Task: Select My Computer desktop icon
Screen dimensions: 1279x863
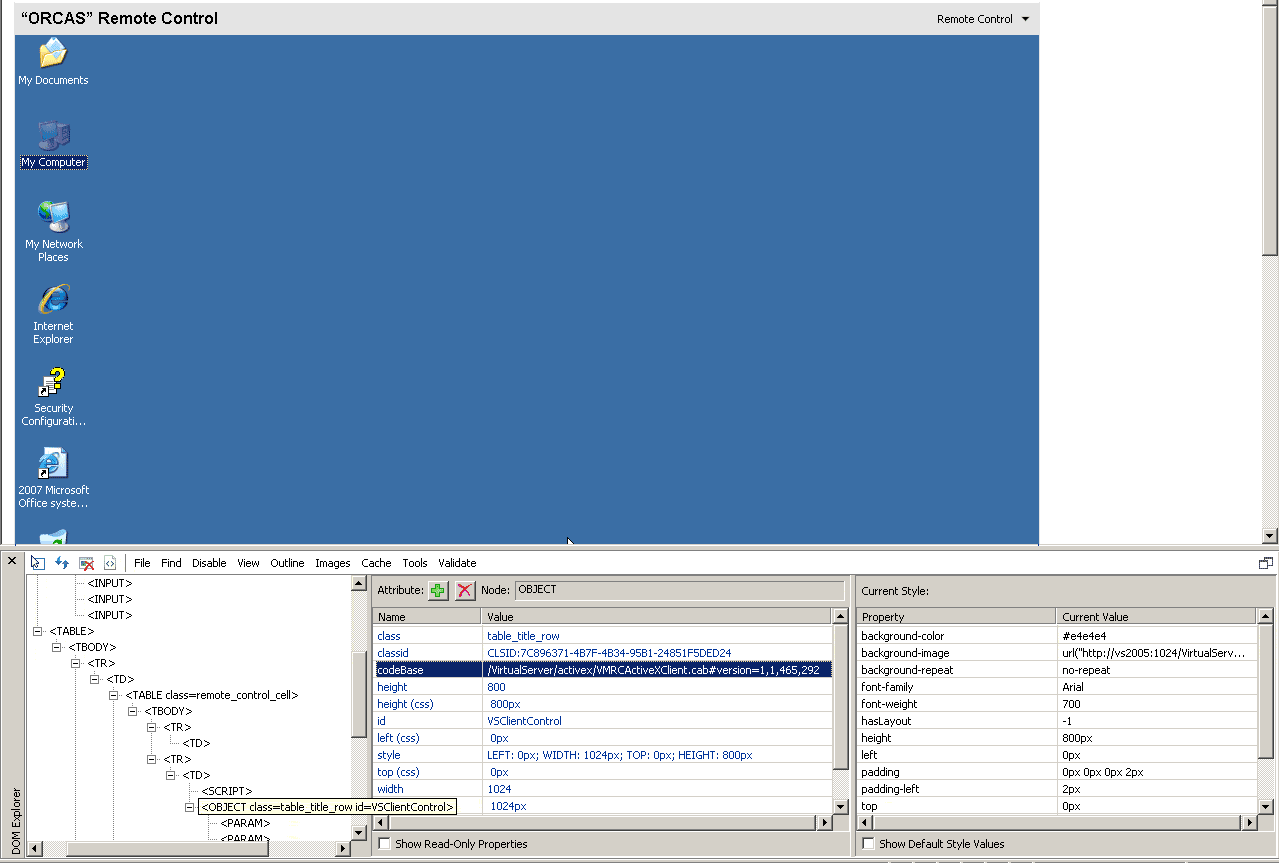Action: point(53,144)
